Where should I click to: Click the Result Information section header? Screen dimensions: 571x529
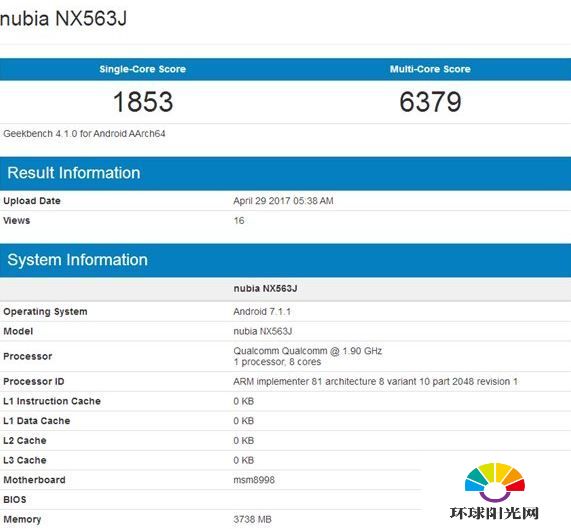74,173
